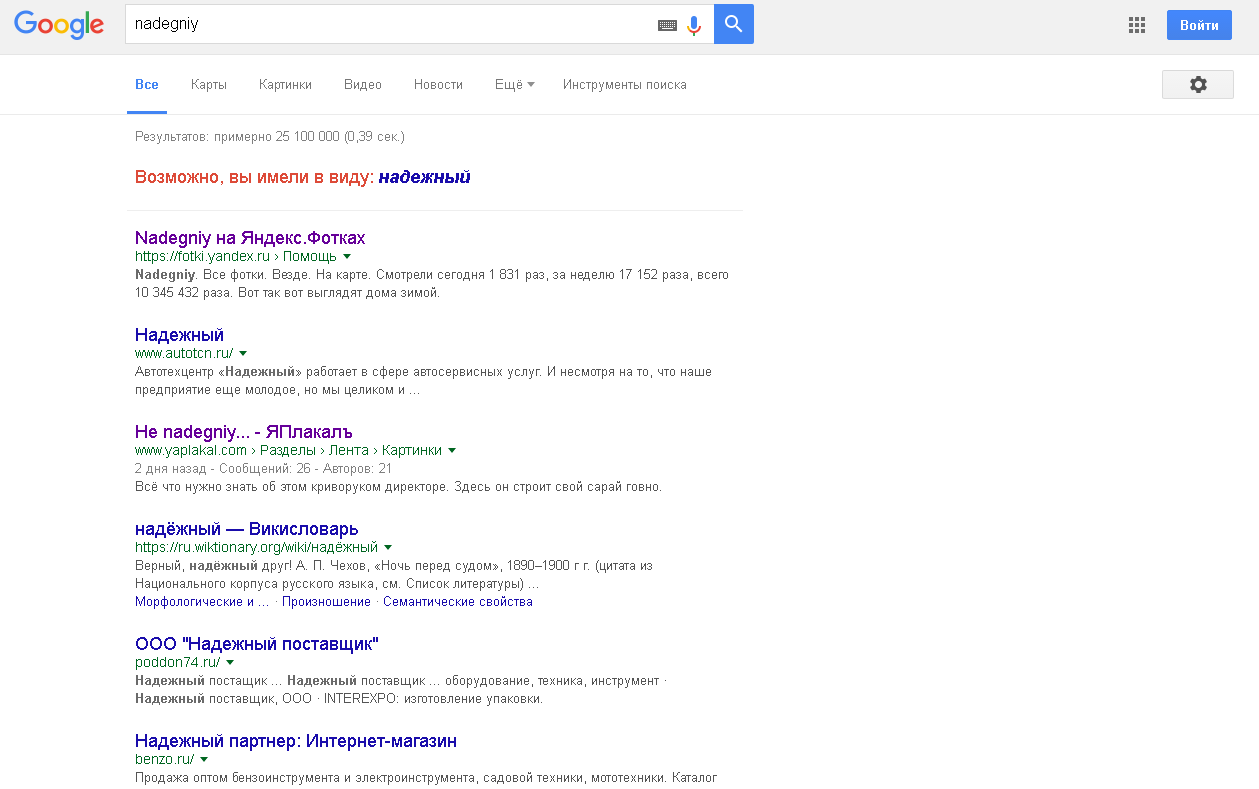Open Произношение sitelink
1259x789 pixels.
click(326, 602)
